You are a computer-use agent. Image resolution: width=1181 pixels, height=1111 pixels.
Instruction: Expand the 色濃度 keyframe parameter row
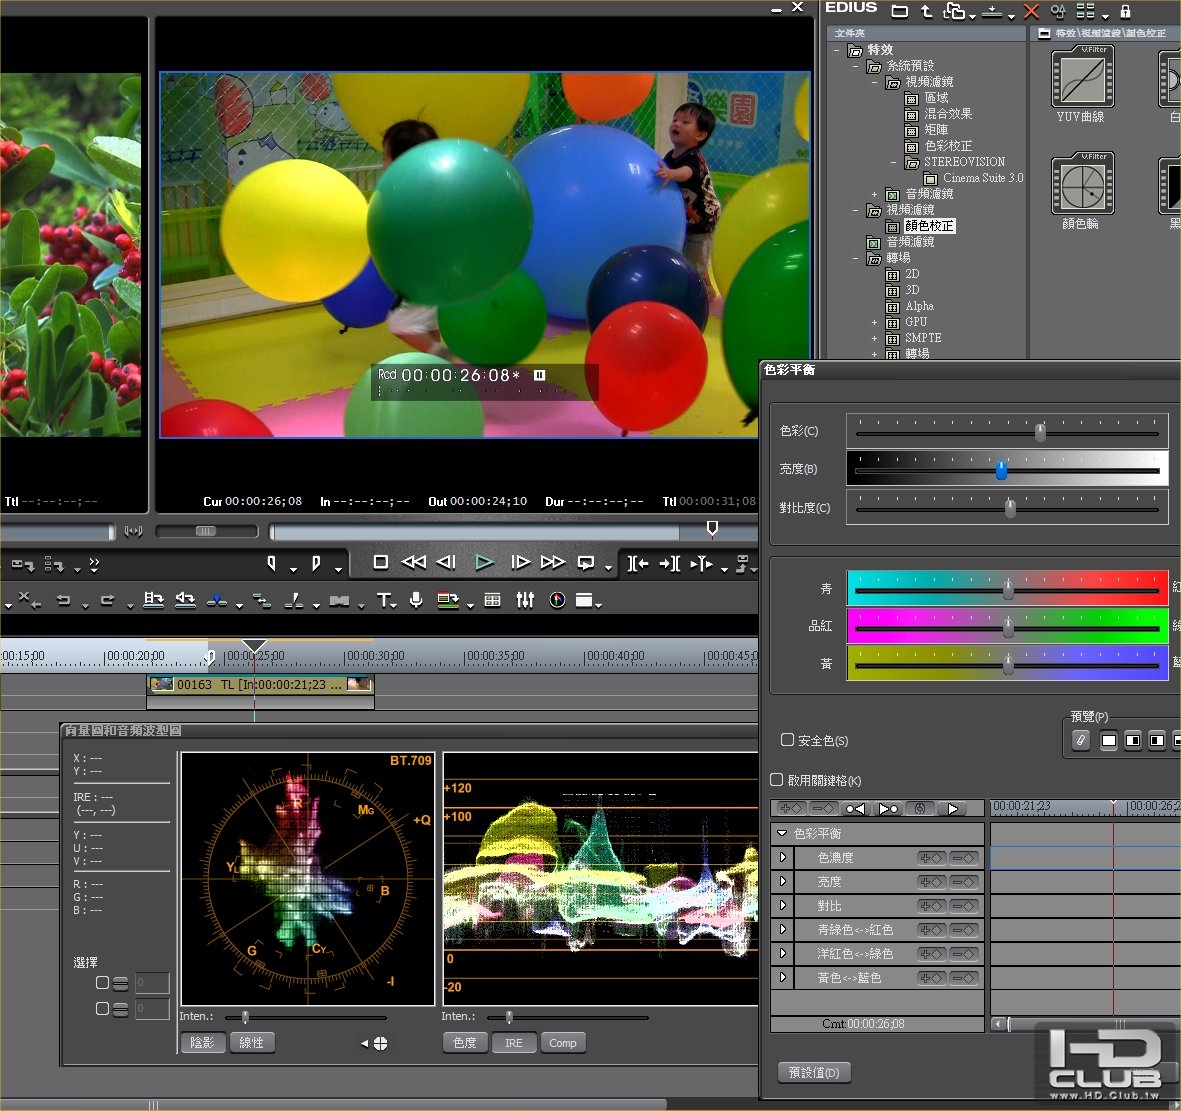783,857
